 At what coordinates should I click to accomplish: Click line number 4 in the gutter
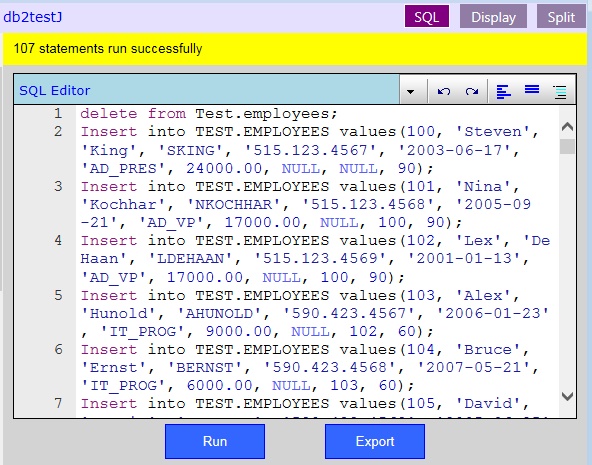point(58,240)
